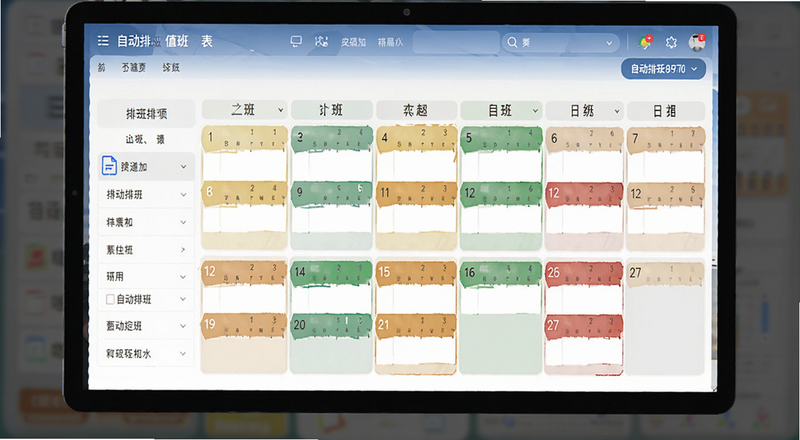The width and height of the screenshot is (800, 440).
Task: Click the blue document icon in sidebar
Action: coord(109,166)
